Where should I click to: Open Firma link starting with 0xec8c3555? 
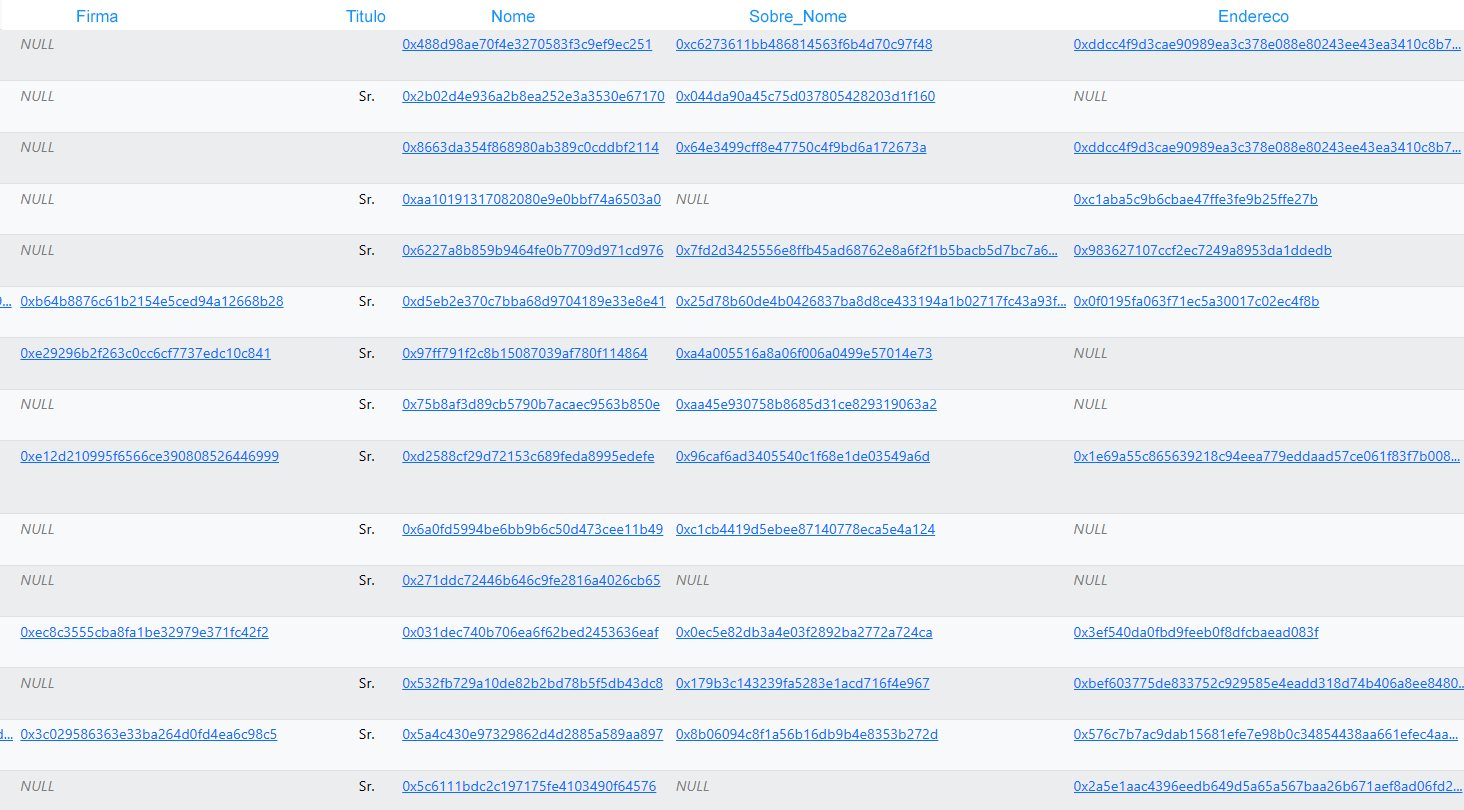(x=144, y=633)
